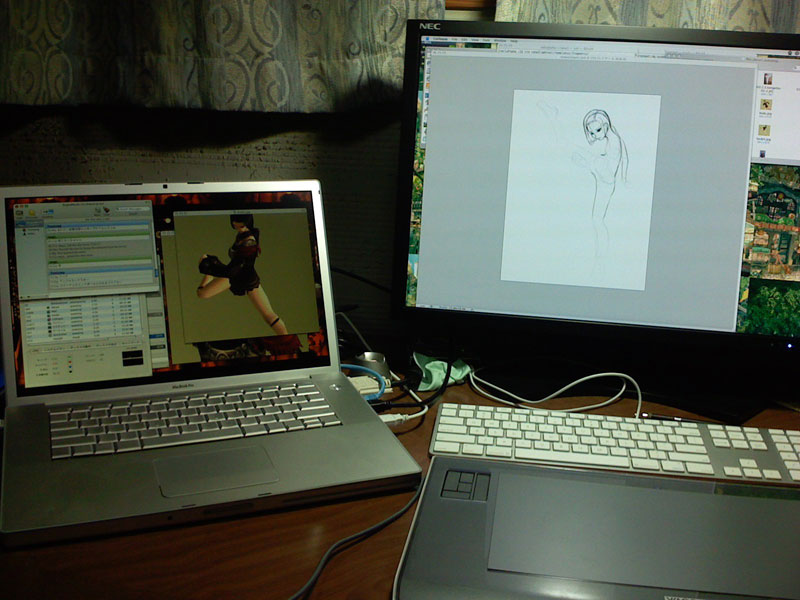
Task: Select the third jpg thumbnail in the Finder window
Action: pyautogui.click(x=764, y=130)
